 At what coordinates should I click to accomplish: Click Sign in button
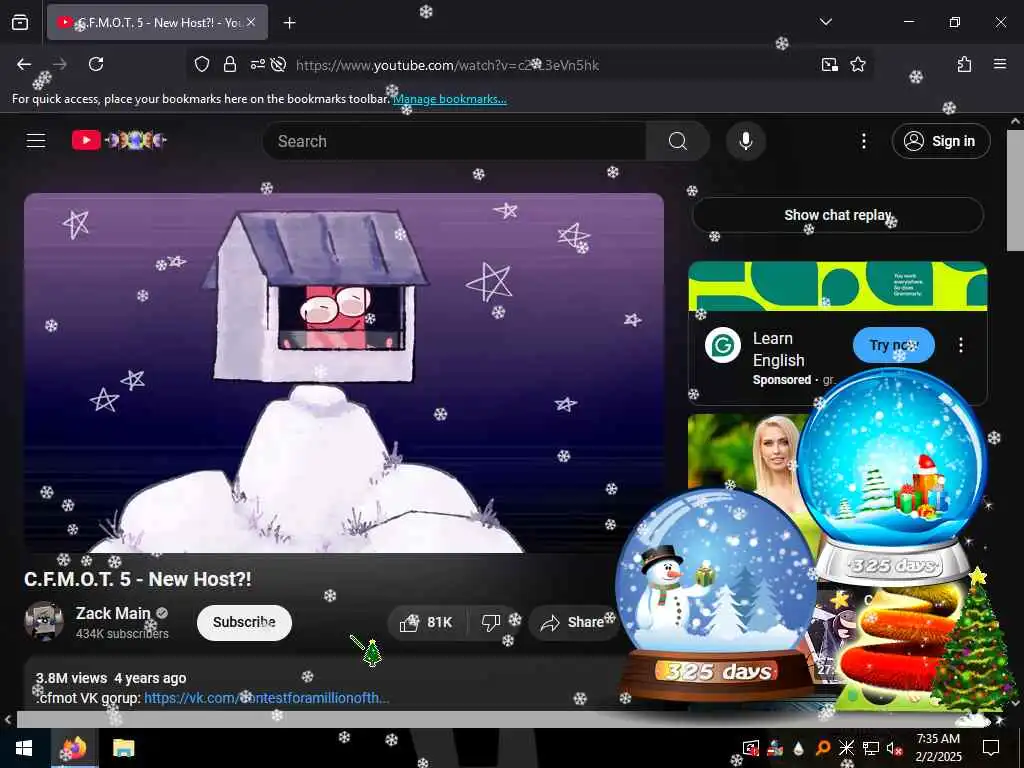tap(941, 141)
